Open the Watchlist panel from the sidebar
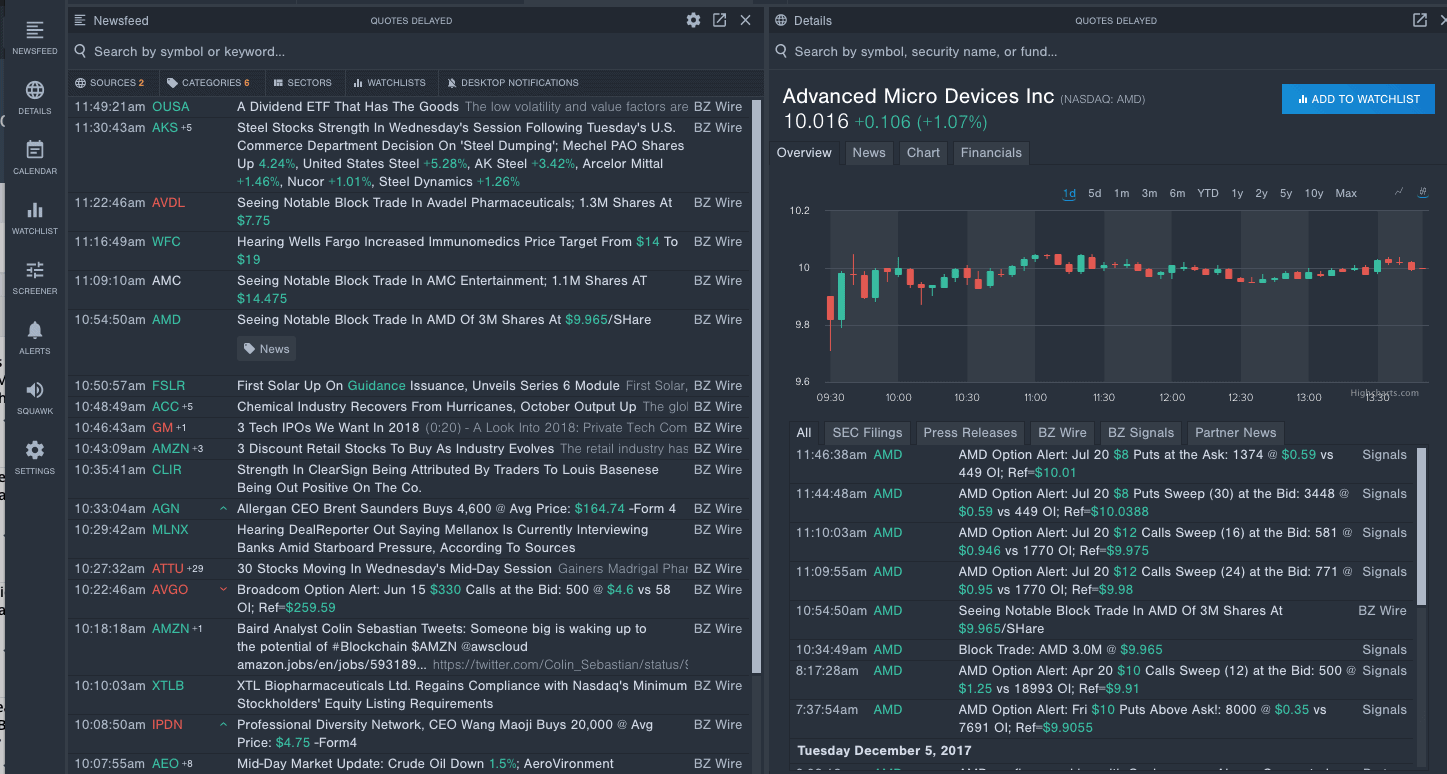Viewport: 1447px width, 774px height. (34, 213)
